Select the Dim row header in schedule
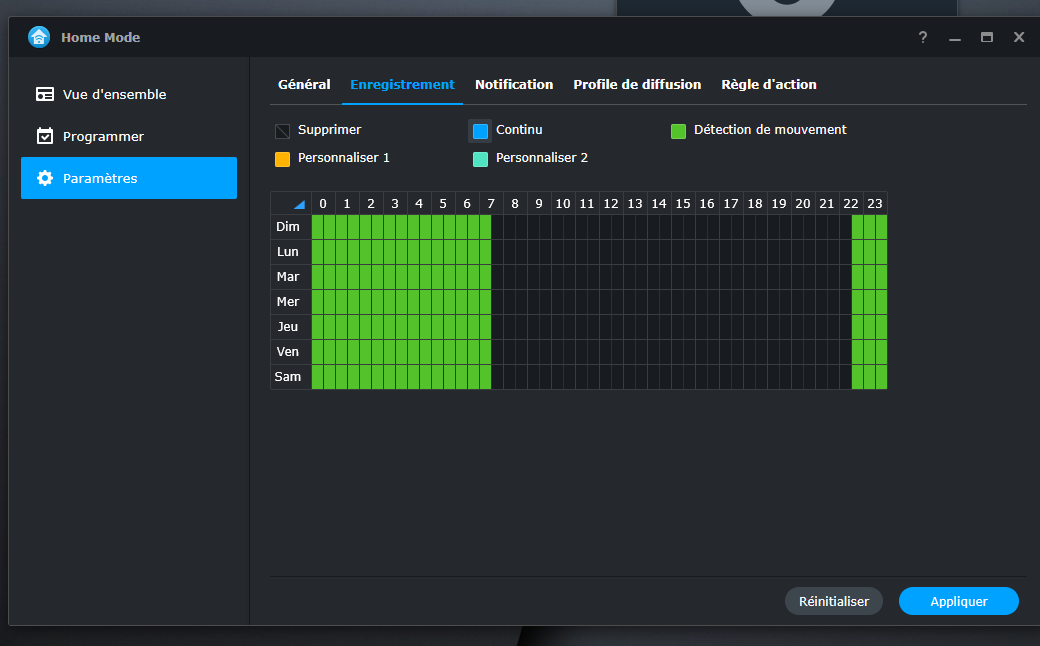Image resolution: width=1040 pixels, height=646 pixels. tap(288, 227)
